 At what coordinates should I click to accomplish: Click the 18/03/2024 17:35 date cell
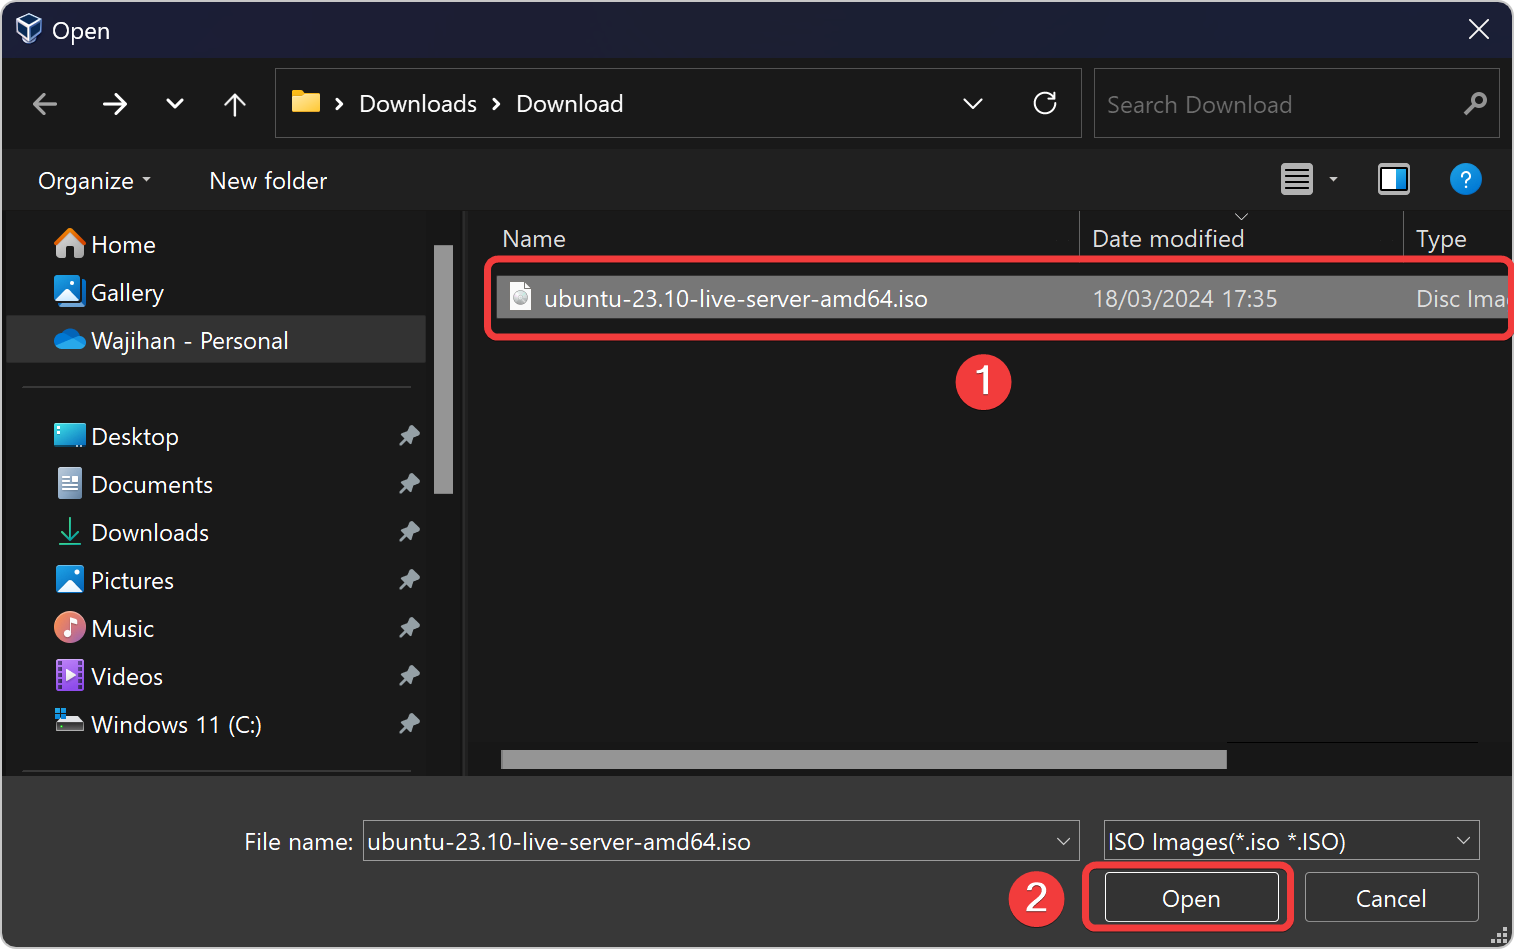pyautogui.click(x=1184, y=299)
